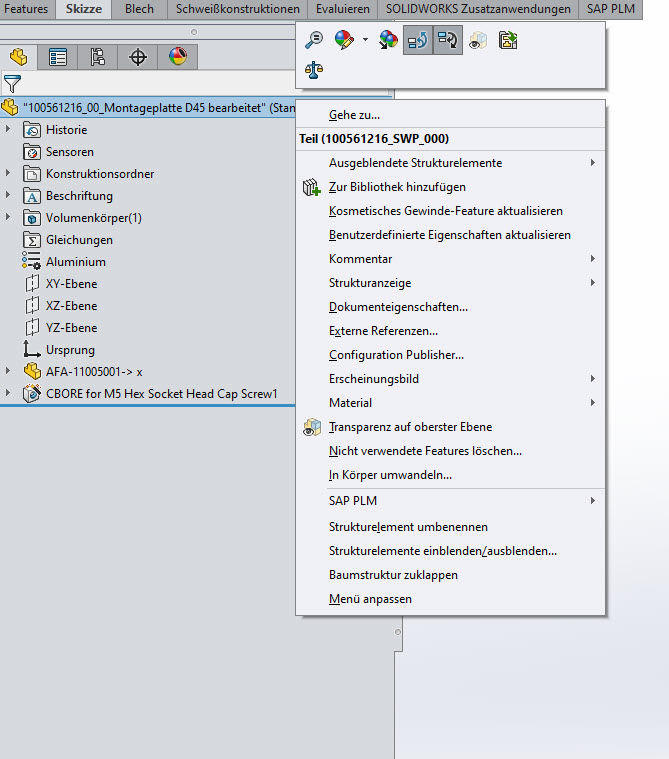This screenshot has height=759, width=669.
Task: Choose Kosmetisches Gewinde-Feature aktualisieren
Action: [x=450, y=211]
